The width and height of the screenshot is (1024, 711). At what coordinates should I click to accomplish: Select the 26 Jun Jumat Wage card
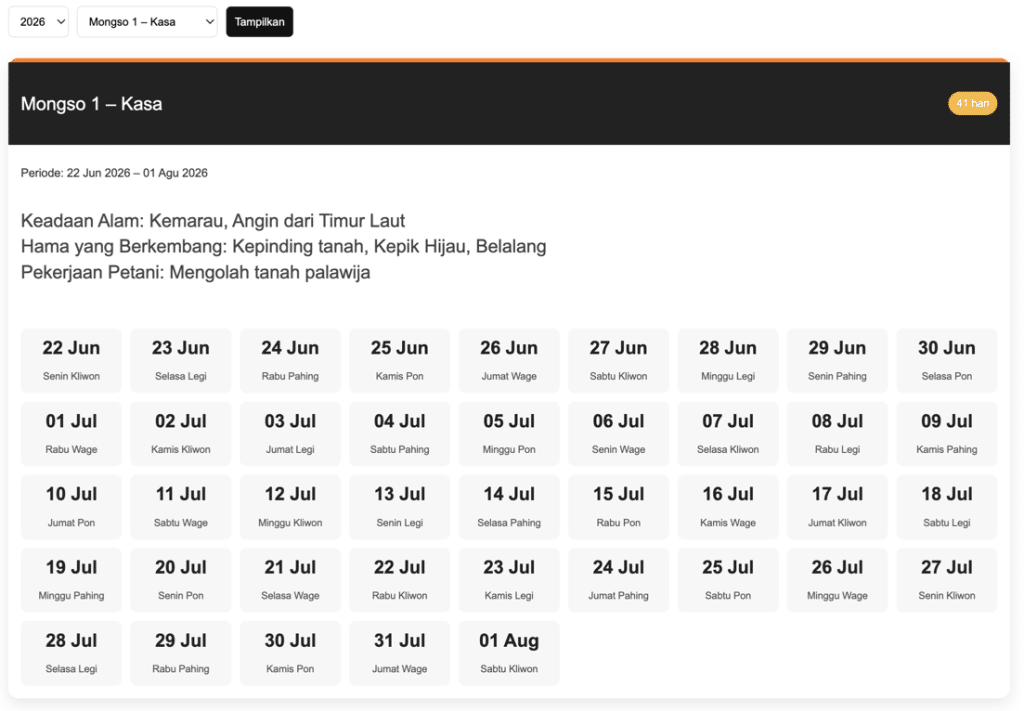coord(509,360)
